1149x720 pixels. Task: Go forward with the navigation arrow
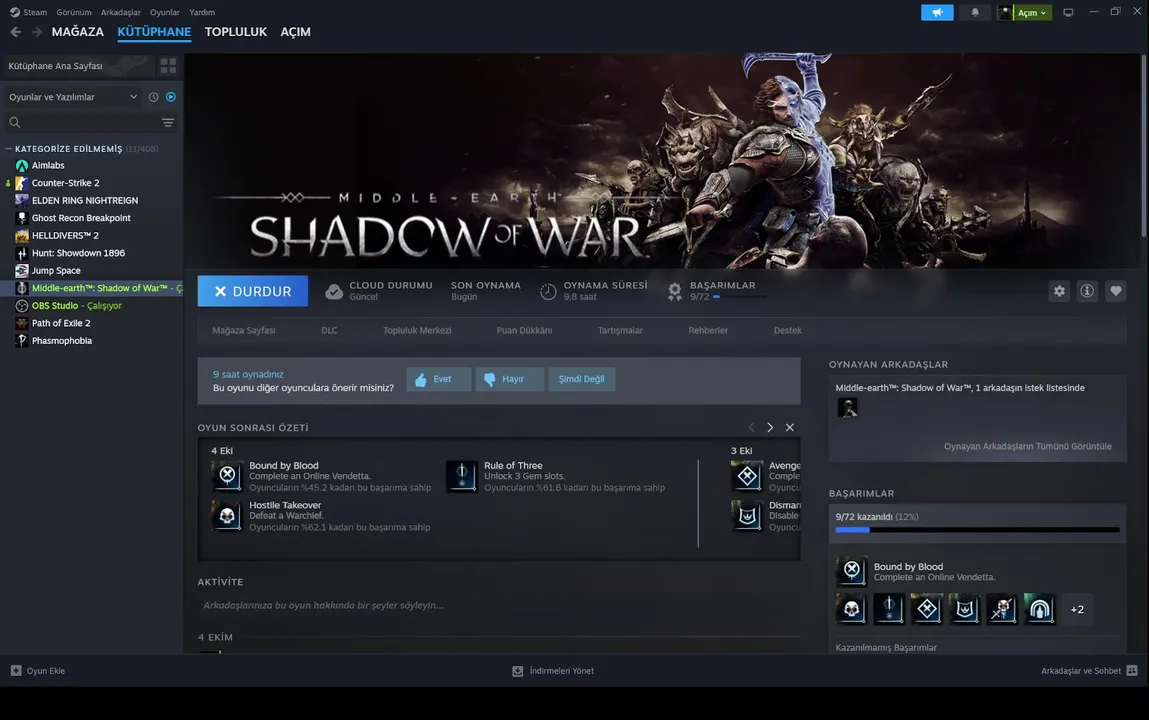click(x=37, y=31)
